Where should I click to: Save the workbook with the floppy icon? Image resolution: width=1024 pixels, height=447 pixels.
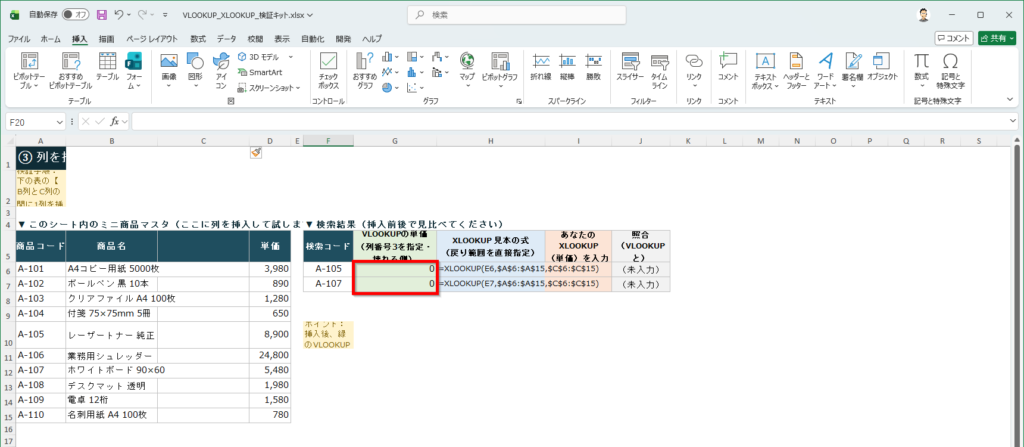tap(101, 14)
